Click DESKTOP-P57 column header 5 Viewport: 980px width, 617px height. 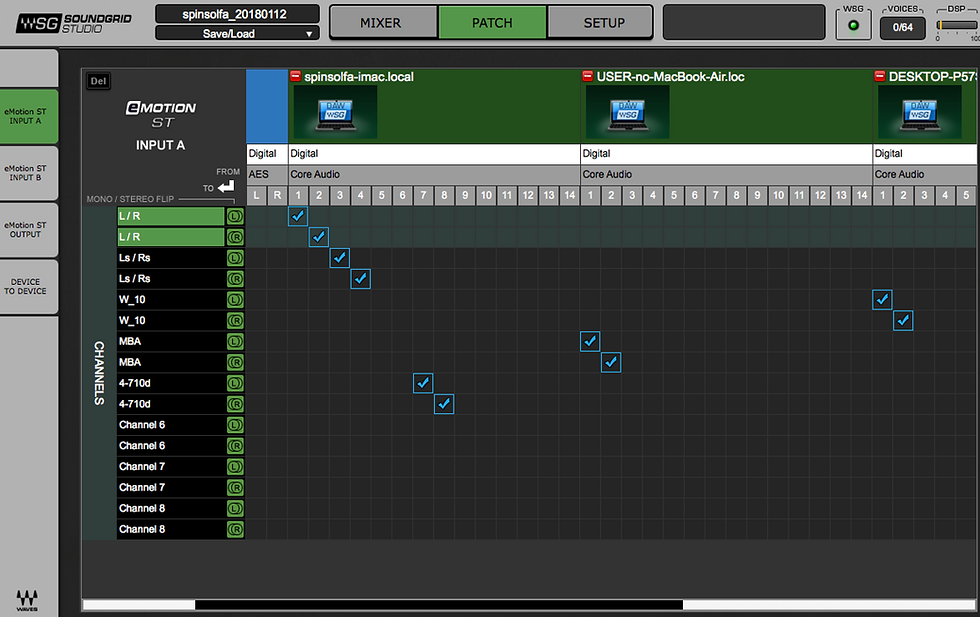(966, 195)
